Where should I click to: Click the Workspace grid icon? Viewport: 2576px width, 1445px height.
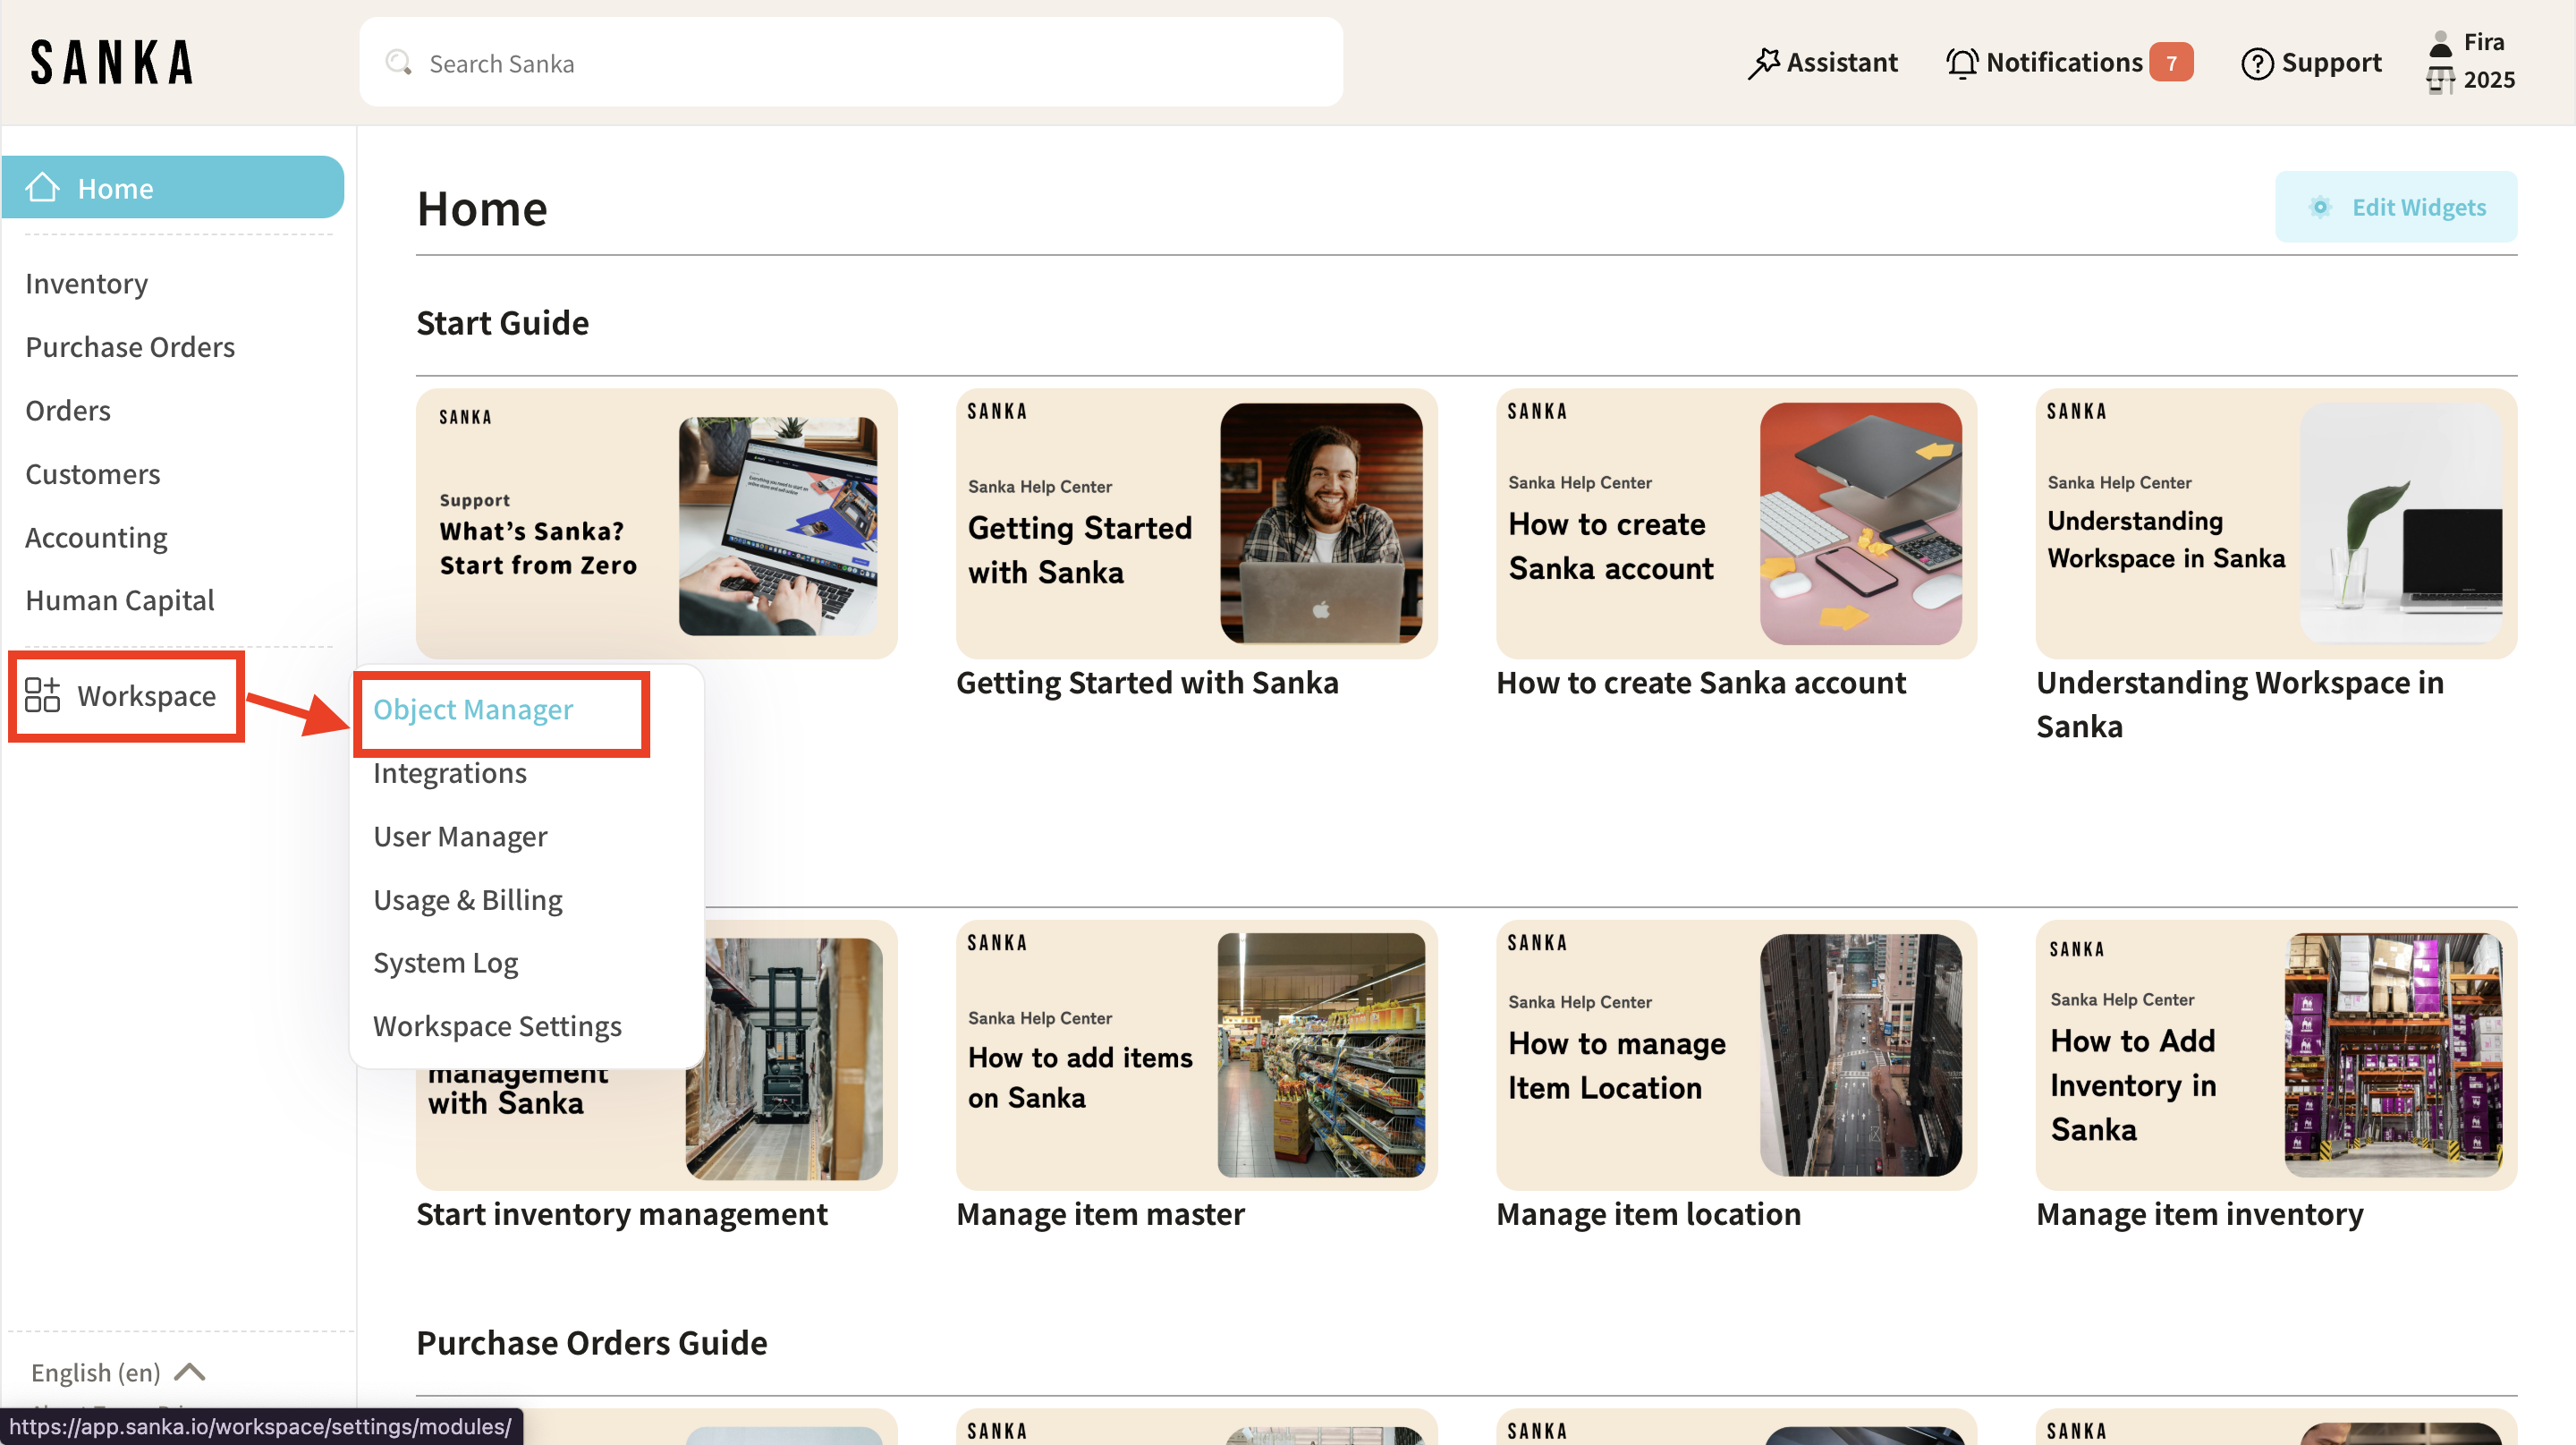coord(42,695)
